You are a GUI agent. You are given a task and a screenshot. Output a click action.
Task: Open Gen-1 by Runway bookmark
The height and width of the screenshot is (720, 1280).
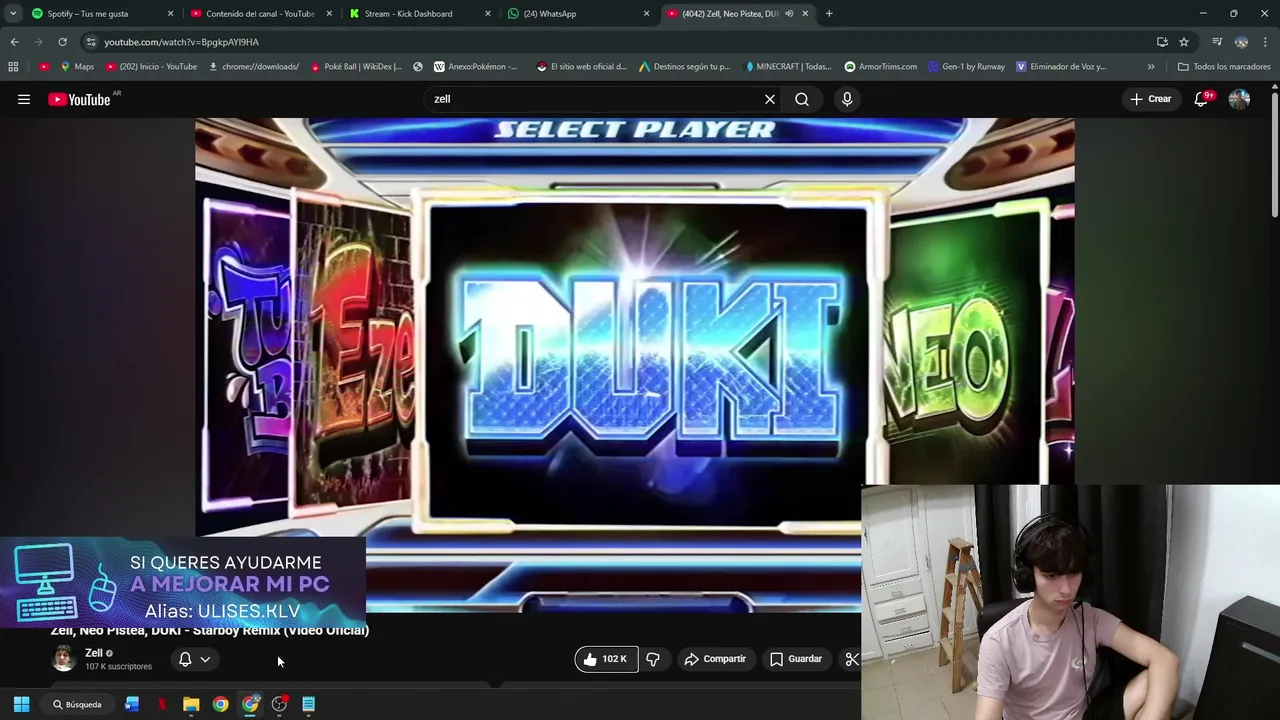click(966, 67)
